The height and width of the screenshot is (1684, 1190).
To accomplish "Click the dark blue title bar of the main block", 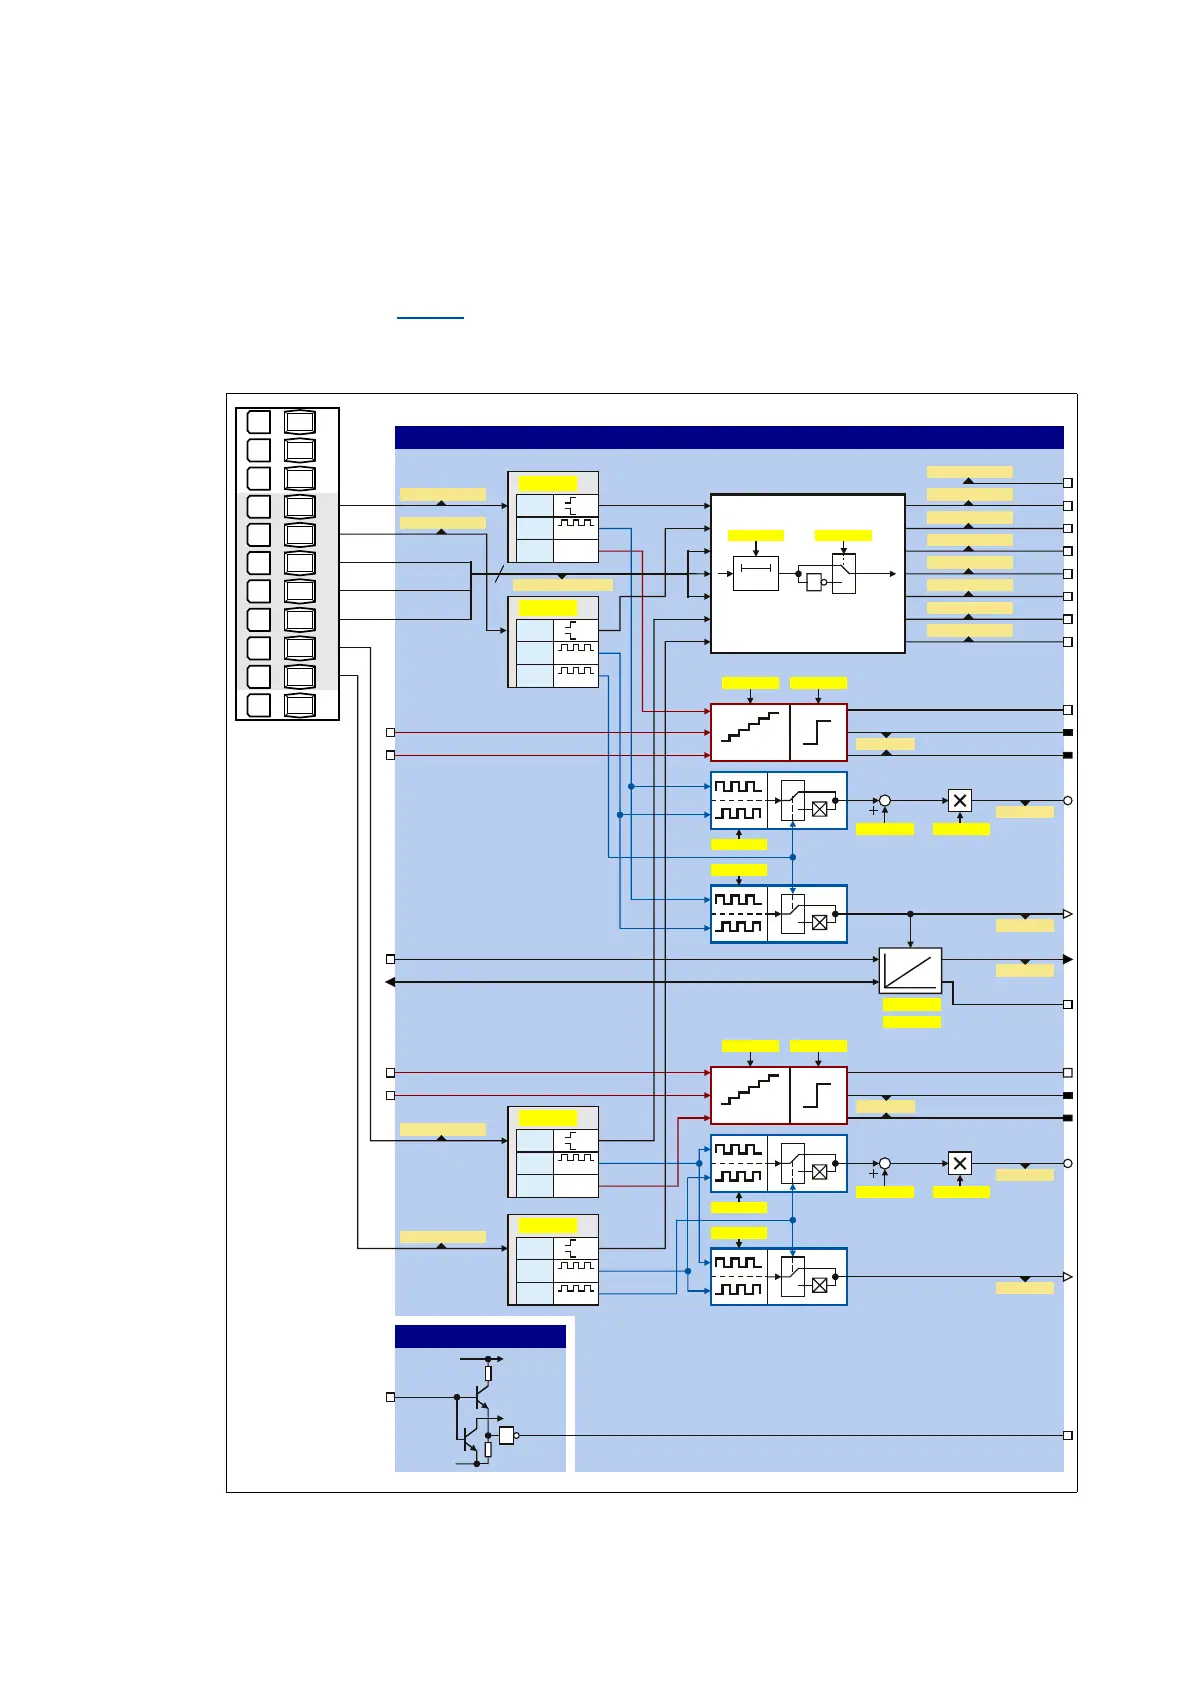I will 729,437.
